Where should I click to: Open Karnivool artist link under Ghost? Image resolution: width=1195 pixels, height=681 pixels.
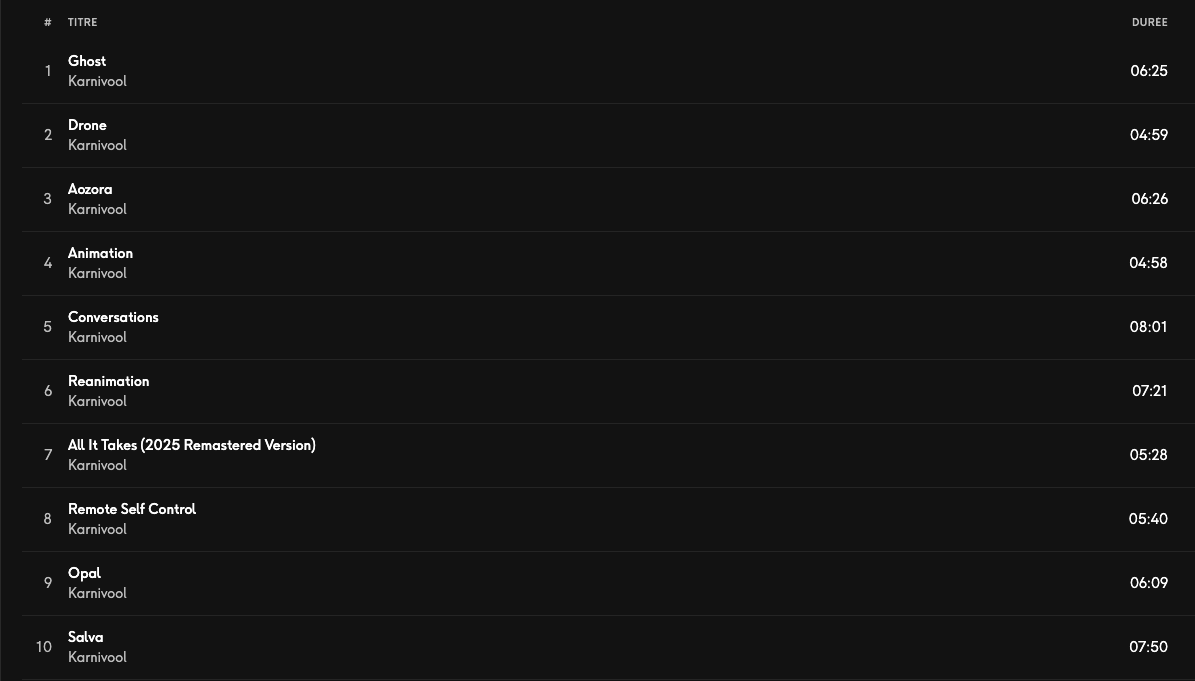coord(97,81)
